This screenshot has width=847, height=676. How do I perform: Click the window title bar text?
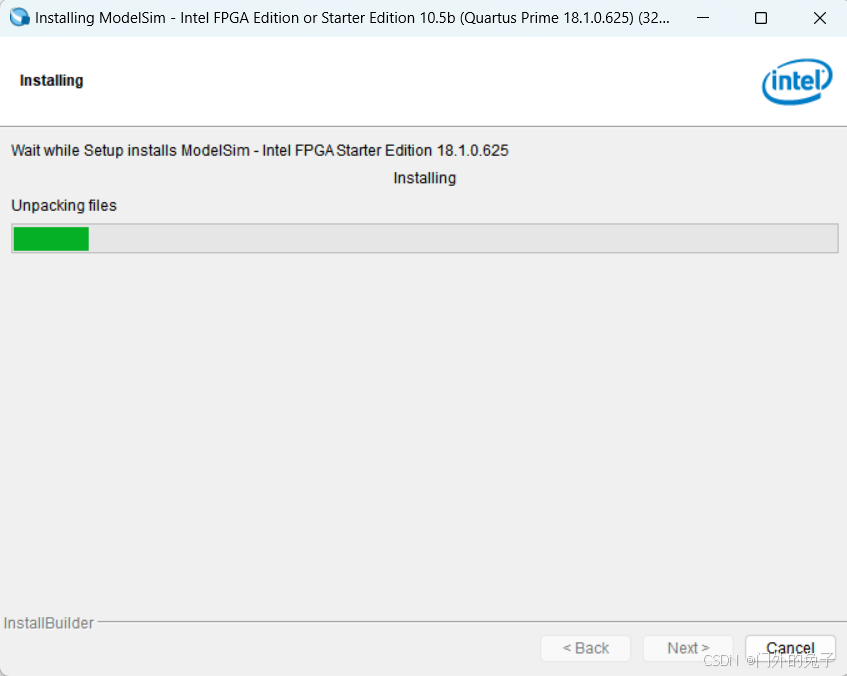(x=352, y=18)
